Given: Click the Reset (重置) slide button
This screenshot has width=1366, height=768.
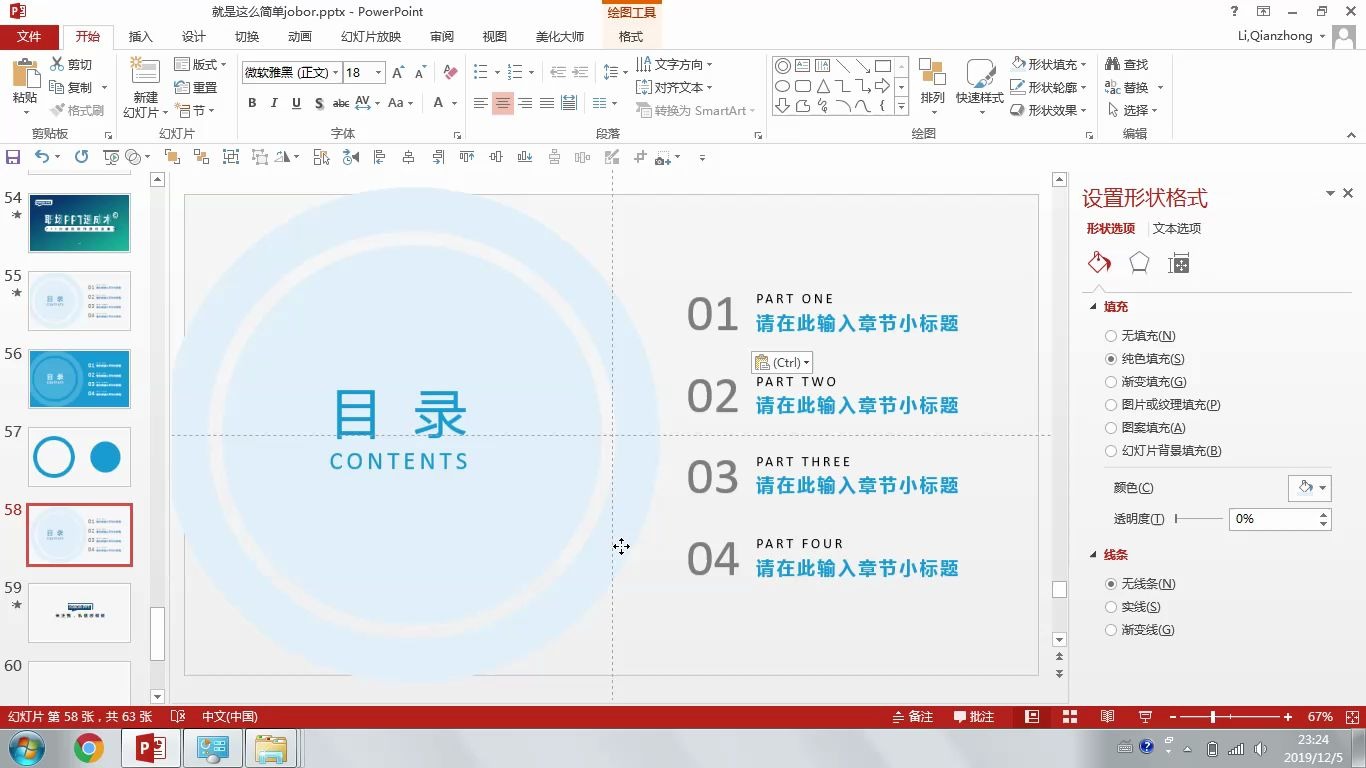Looking at the screenshot, I should (196, 87).
